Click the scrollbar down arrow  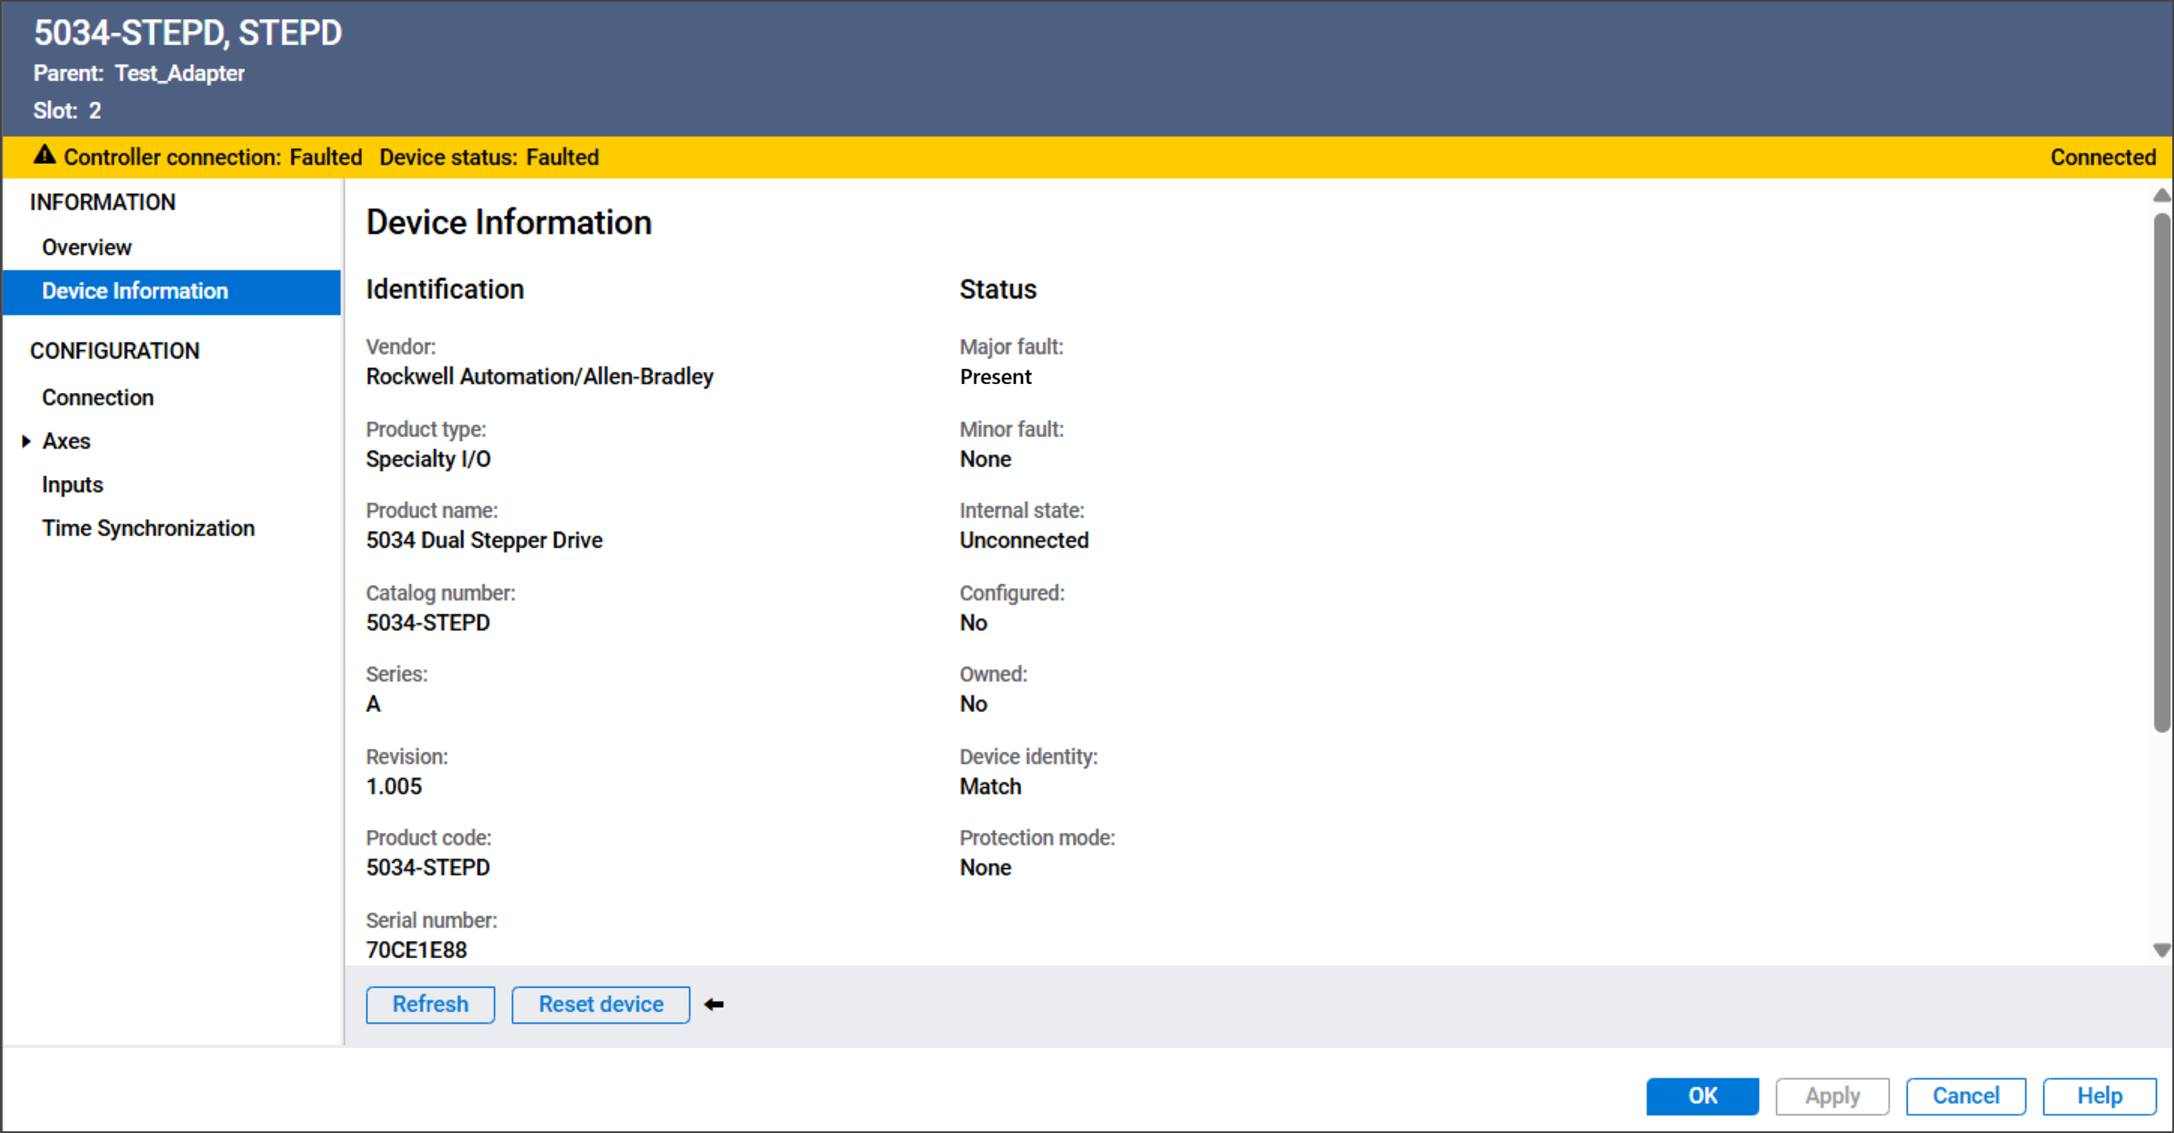2162,950
